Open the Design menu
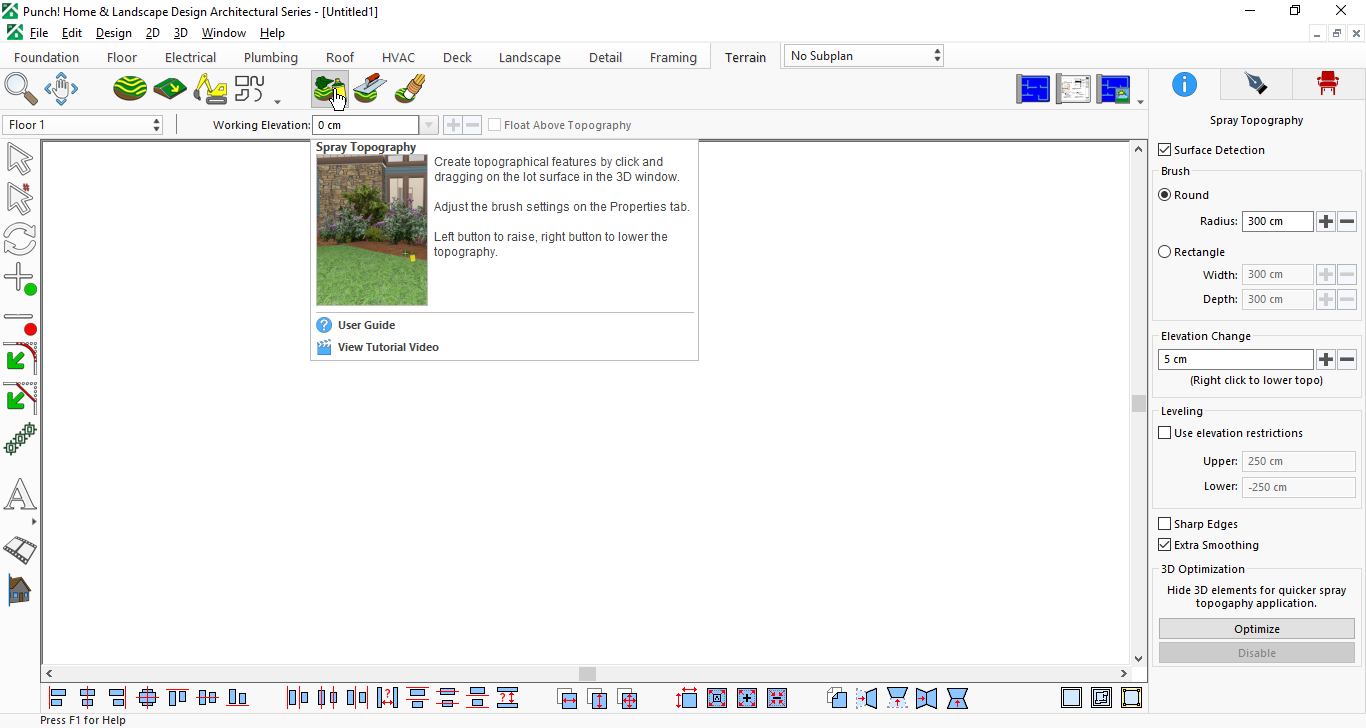The image size is (1366, 728). pos(114,33)
